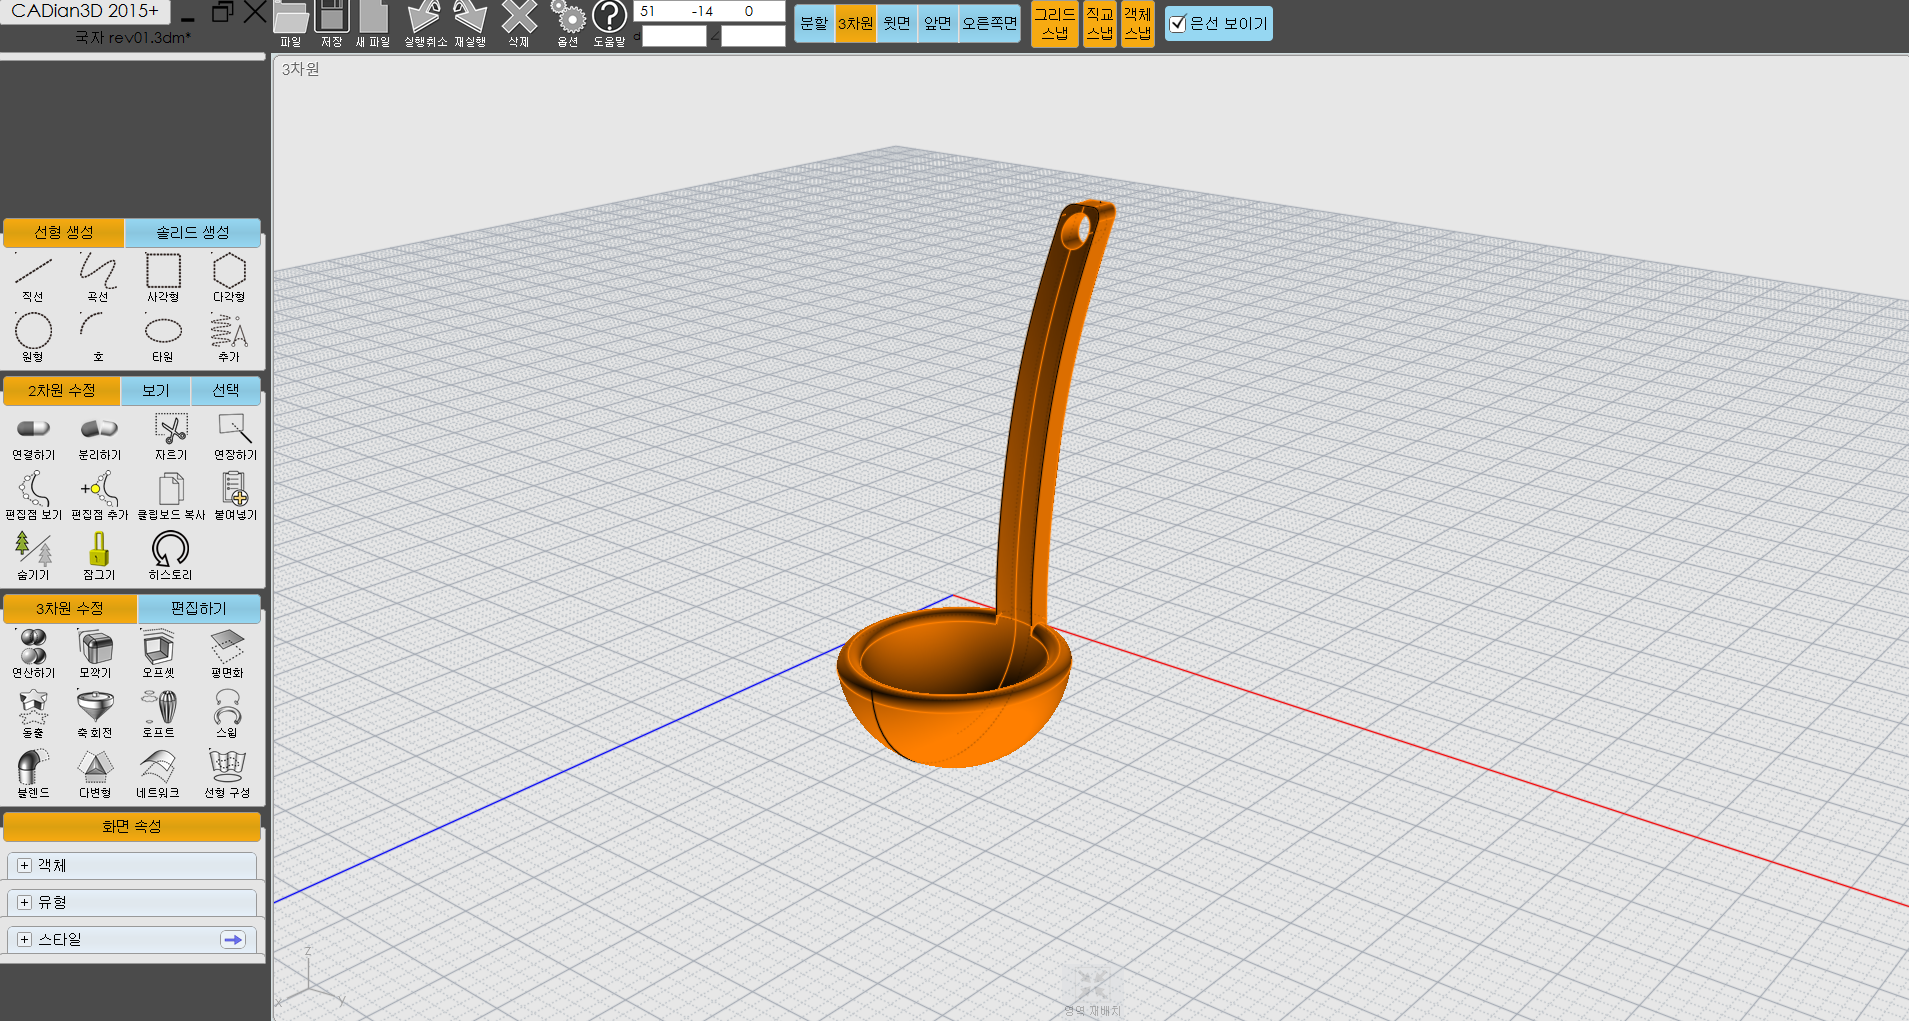
Task: Select the 사각형 (Rectangle) tool
Action: click(x=163, y=271)
